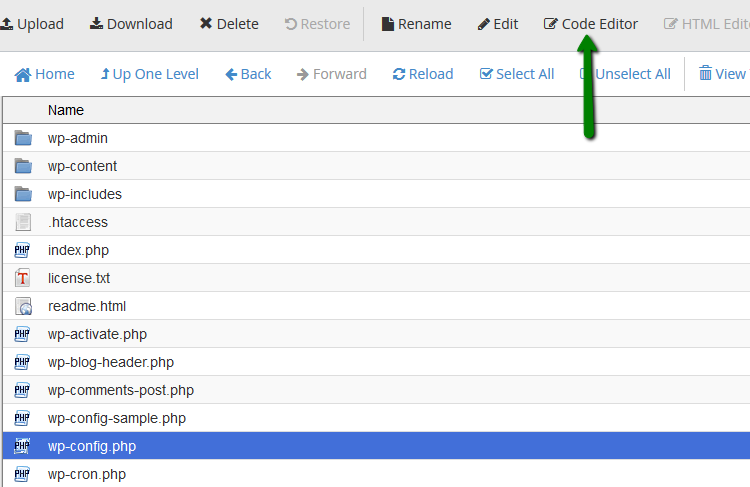The image size is (750, 487).
Task: Open the wp-admin folder icon
Action: point(23,138)
